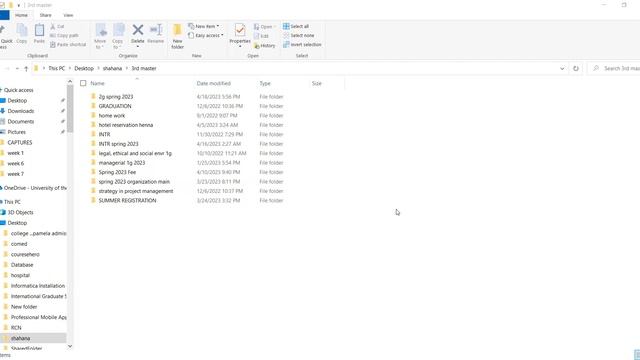Select strategy in project management folder
The width and height of the screenshot is (640, 360).
[136, 191]
